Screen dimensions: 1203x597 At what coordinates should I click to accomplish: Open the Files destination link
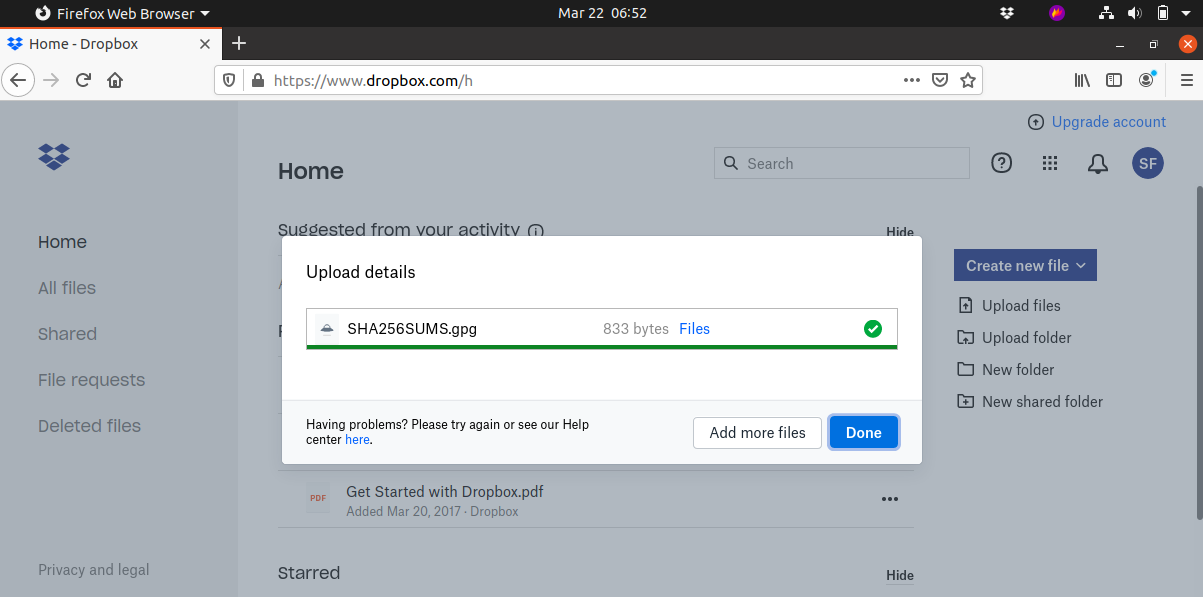[694, 329]
